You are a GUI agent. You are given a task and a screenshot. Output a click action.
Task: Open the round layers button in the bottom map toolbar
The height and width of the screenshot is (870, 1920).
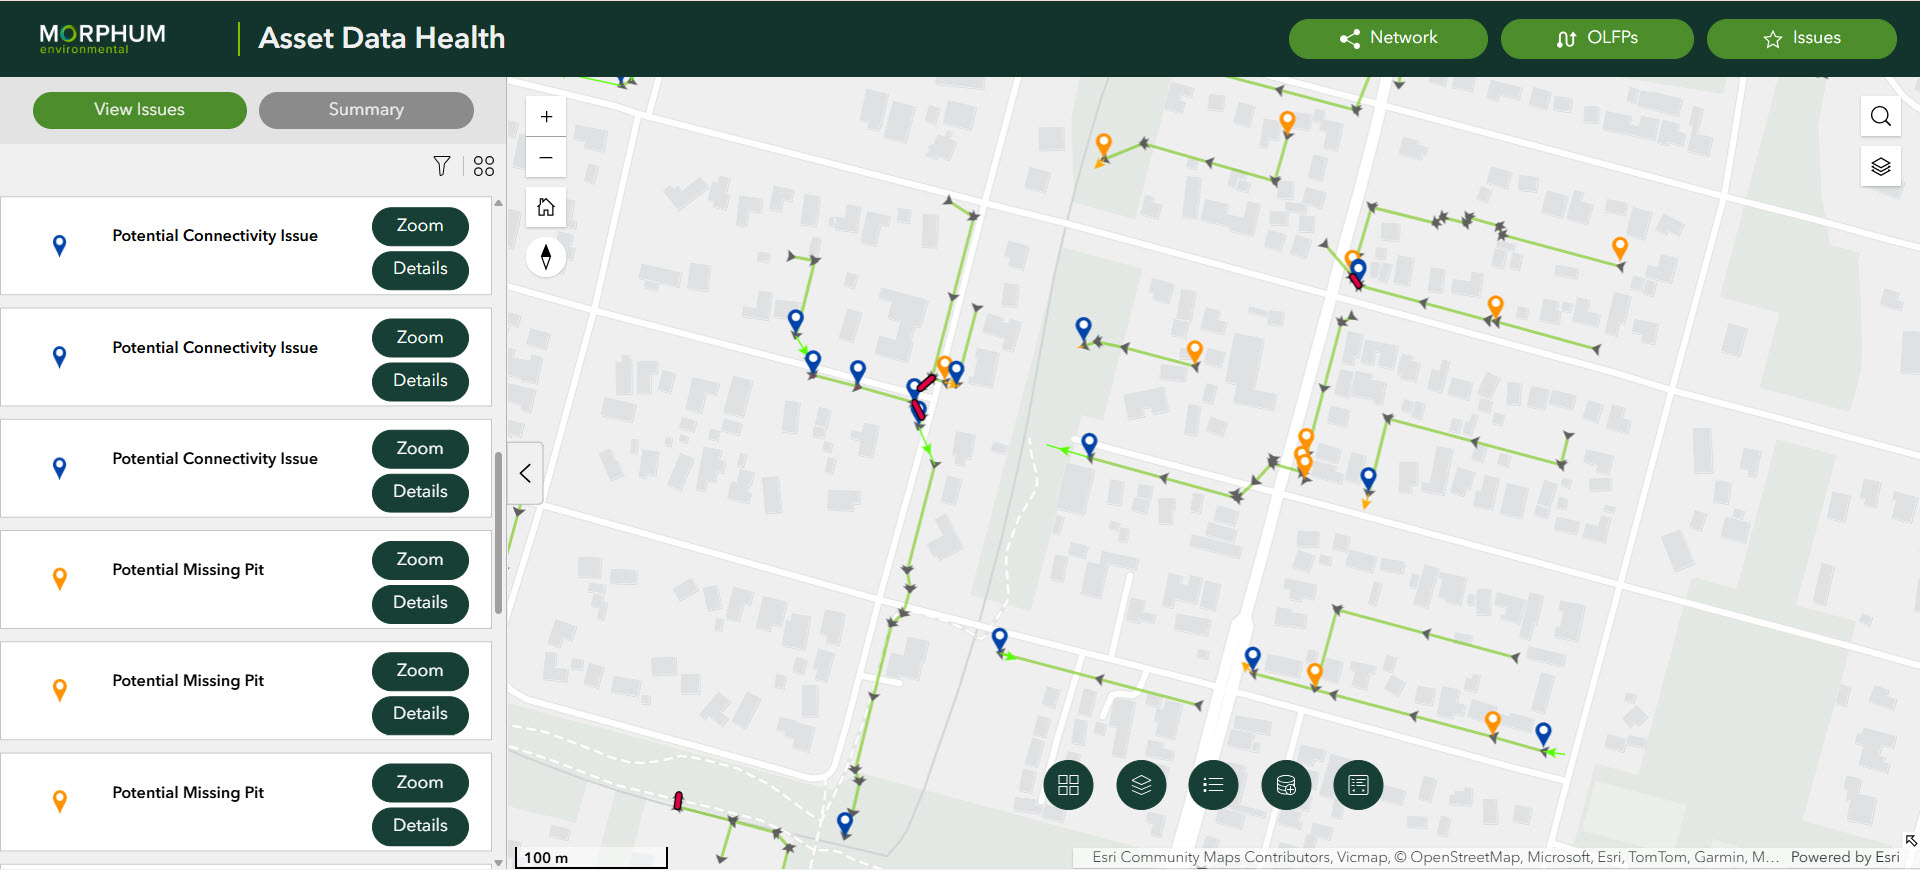click(x=1141, y=785)
